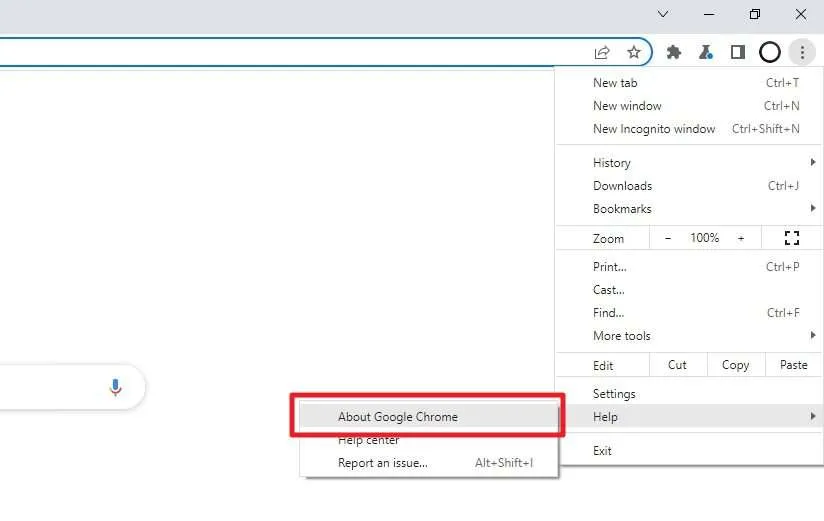Screen dimensions: 824x521
Task: Click the share this page icon
Action: (x=602, y=52)
